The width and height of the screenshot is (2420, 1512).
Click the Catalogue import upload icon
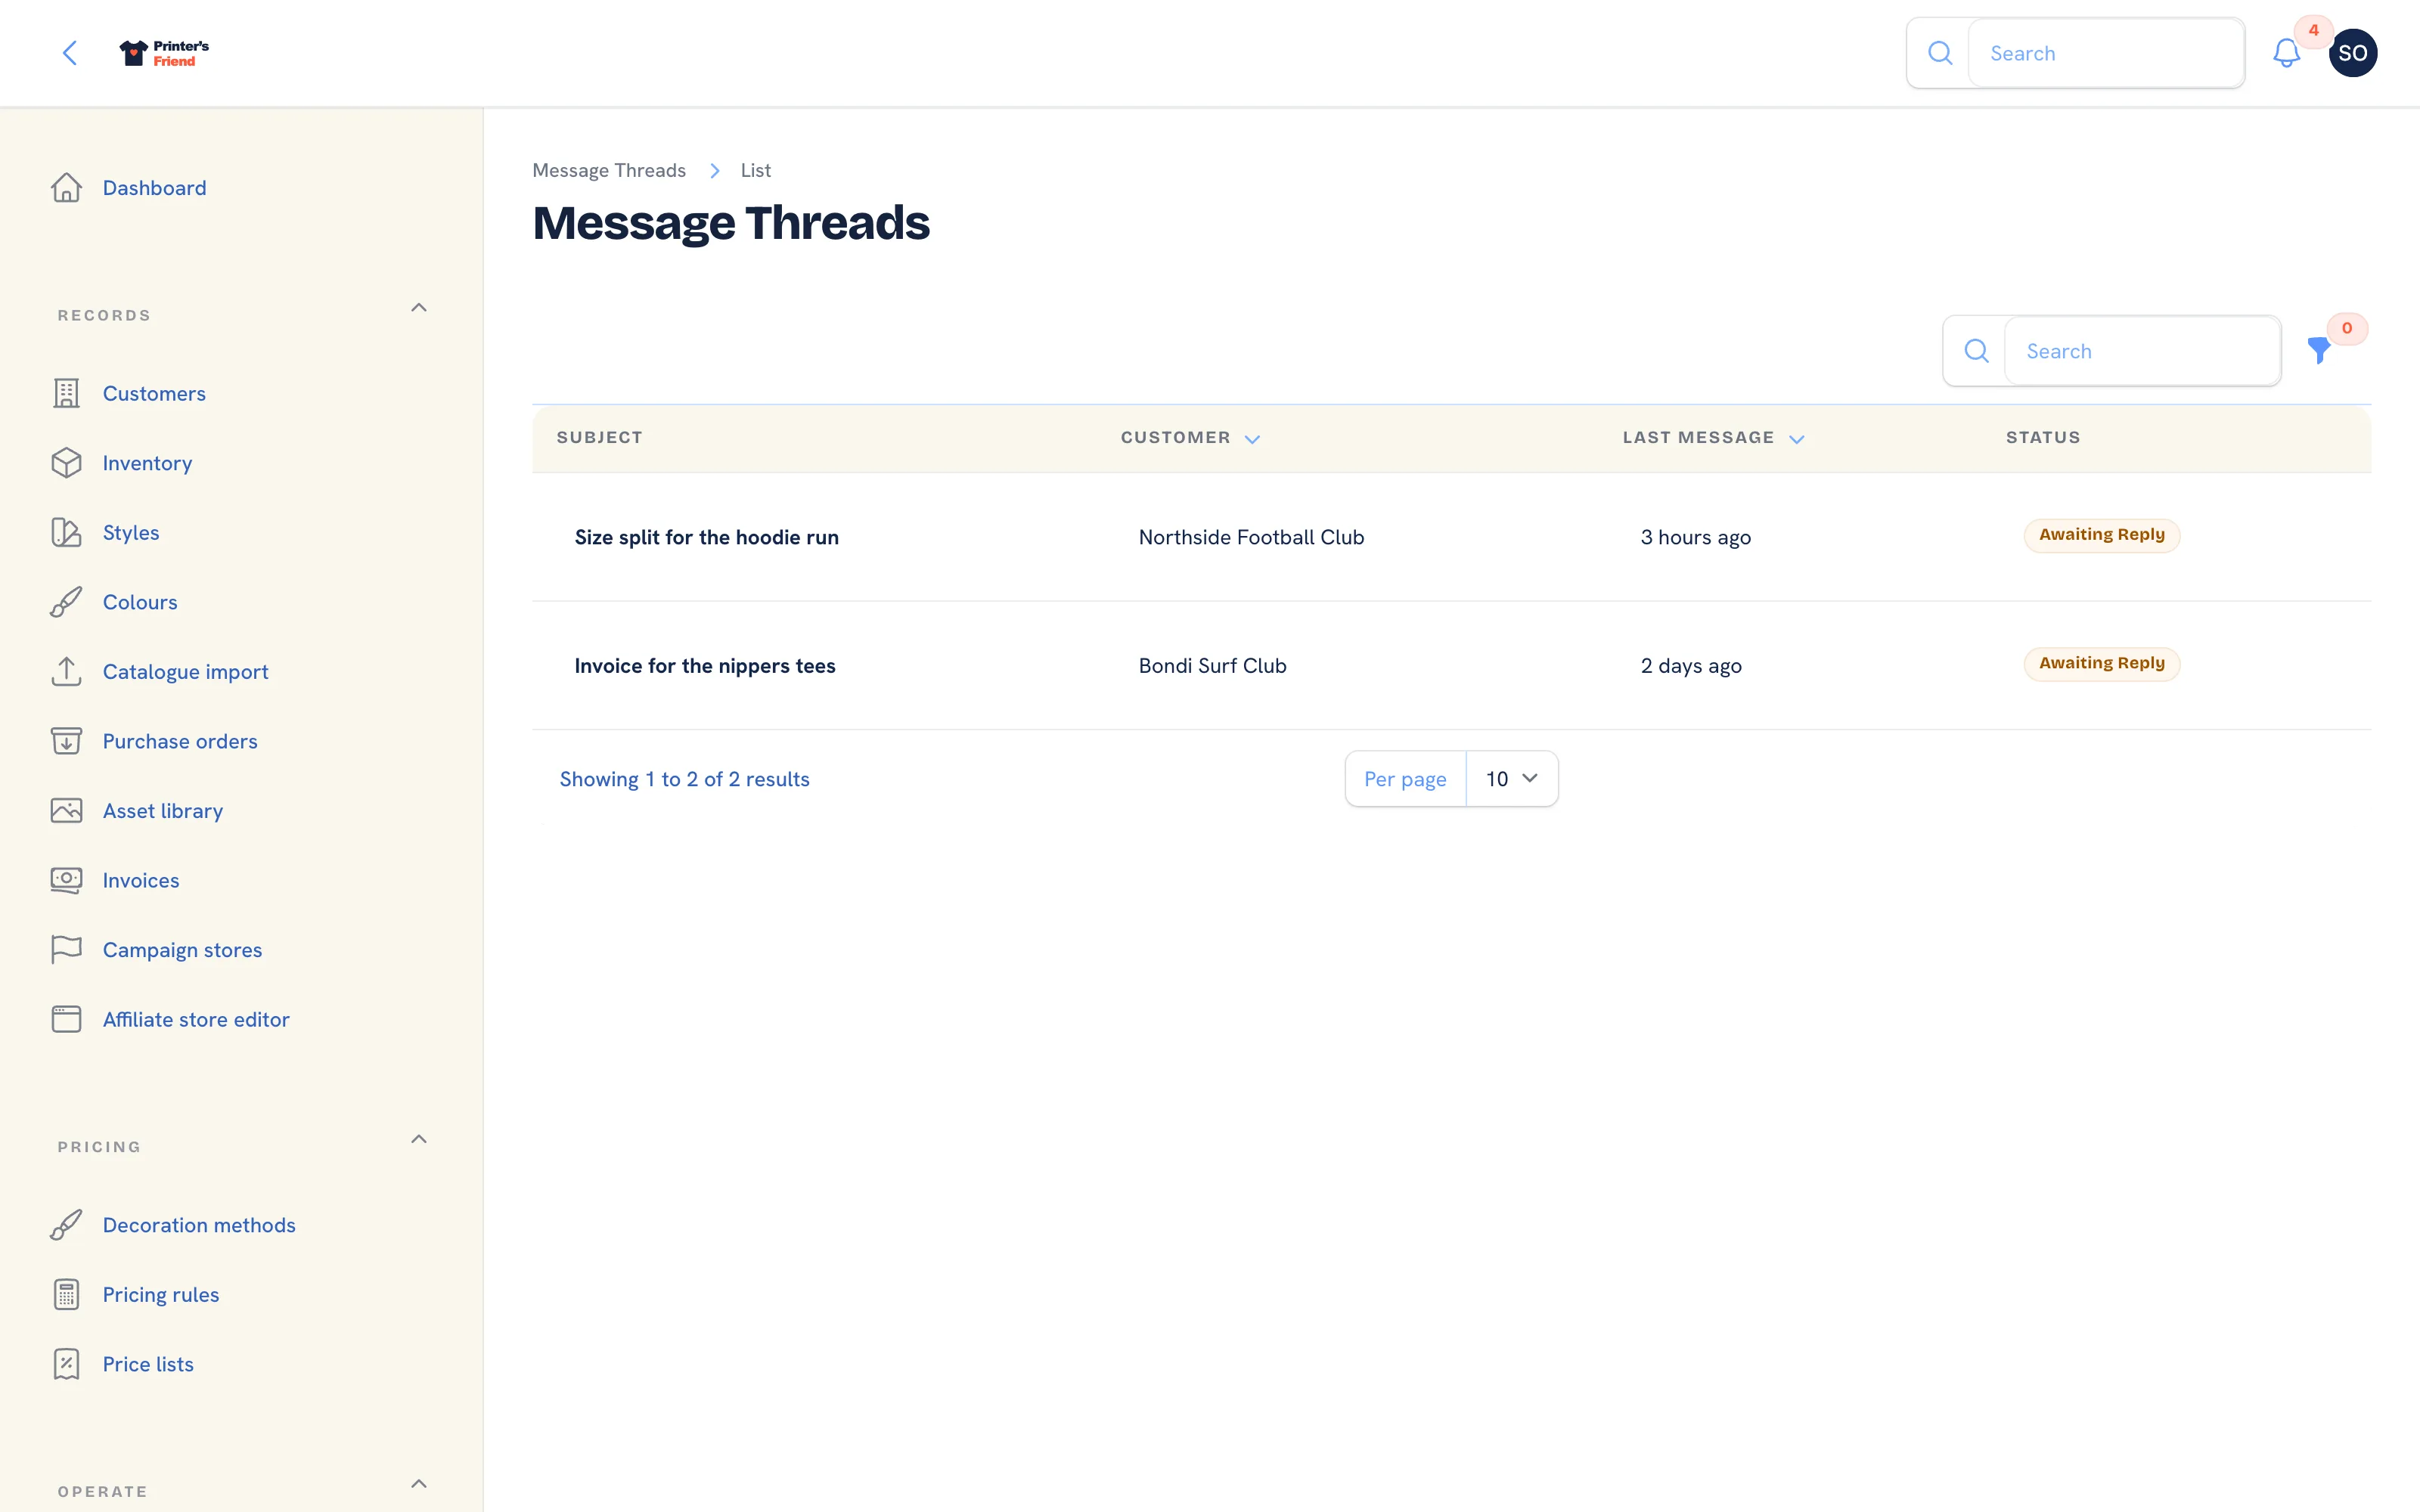coord(66,671)
